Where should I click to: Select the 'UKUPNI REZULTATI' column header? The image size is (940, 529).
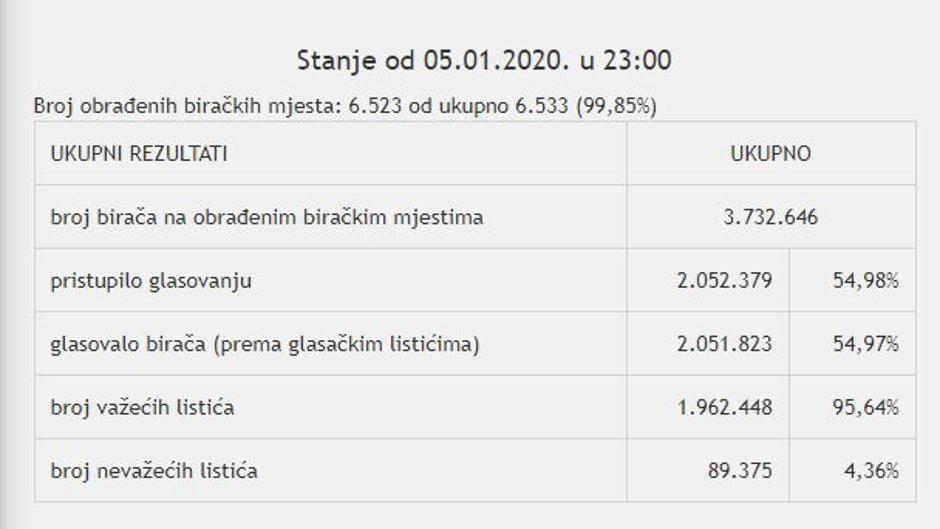click(x=139, y=154)
